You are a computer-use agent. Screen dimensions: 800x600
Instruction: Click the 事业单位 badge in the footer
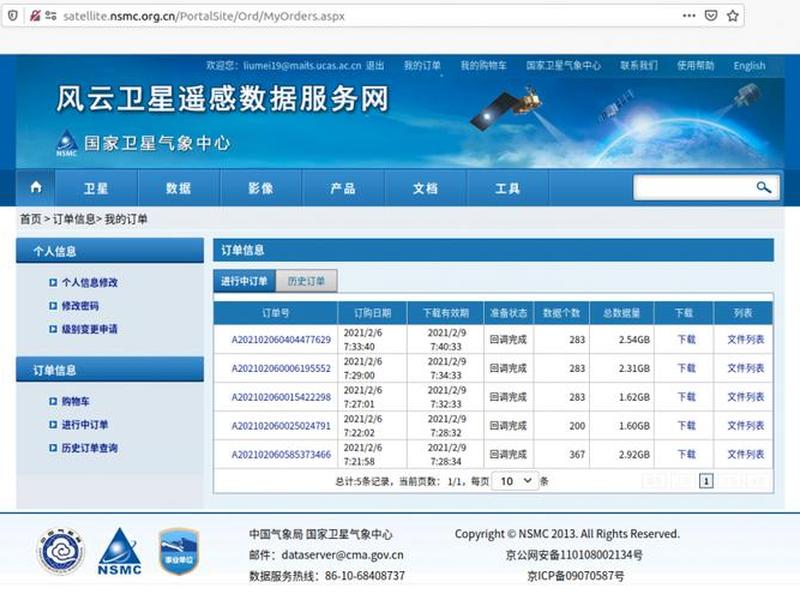(x=179, y=552)
